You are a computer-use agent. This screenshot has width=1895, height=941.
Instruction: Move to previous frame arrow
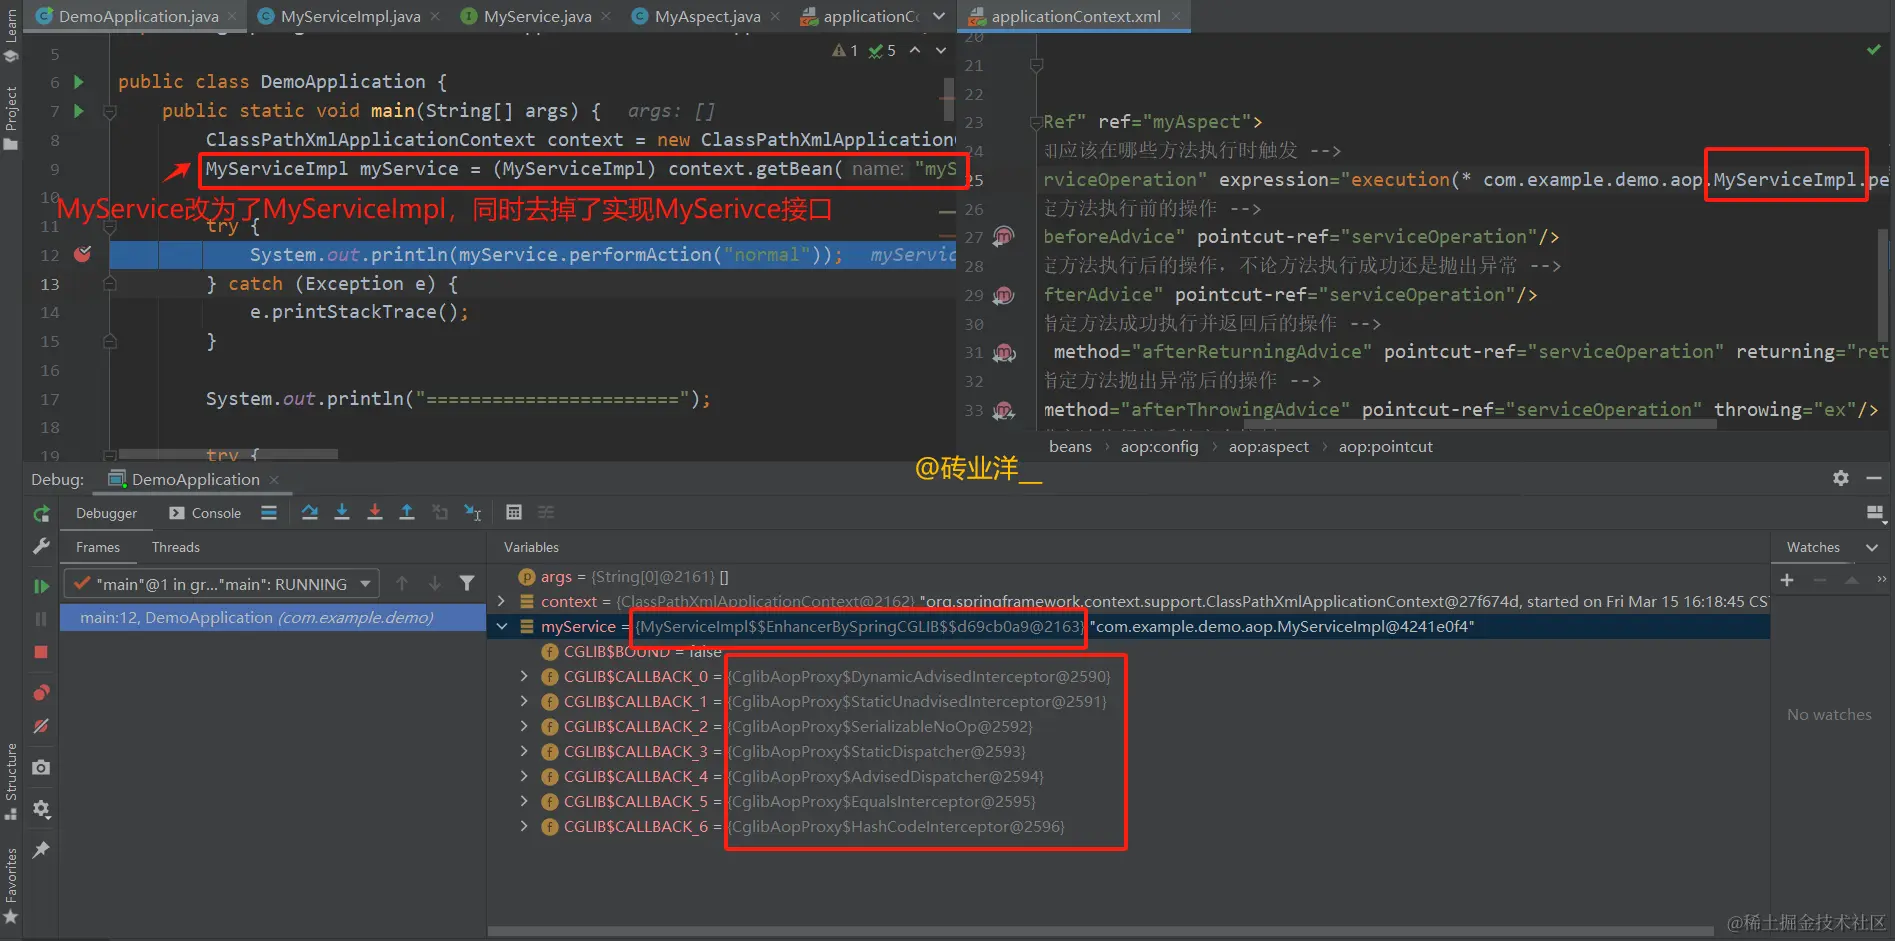coord(402,583)
